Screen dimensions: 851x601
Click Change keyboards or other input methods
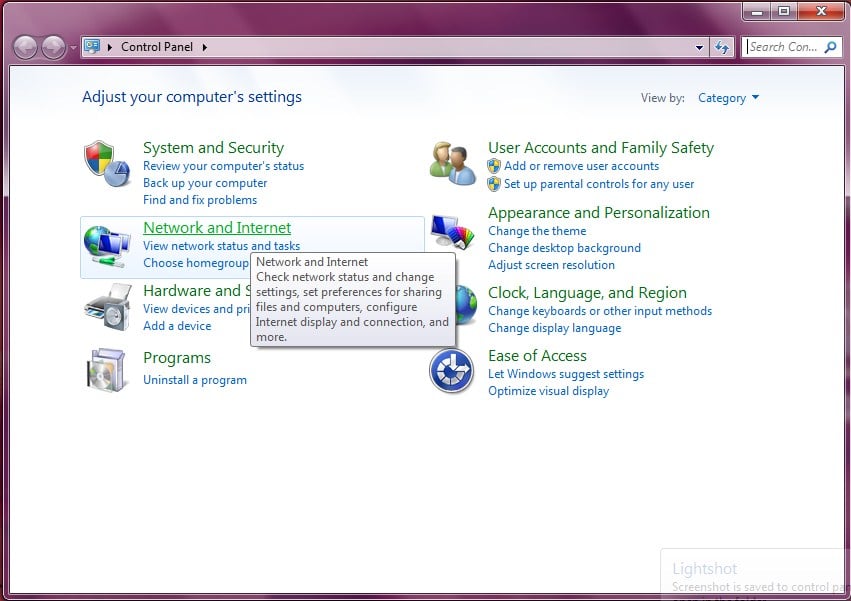[600, 311]
